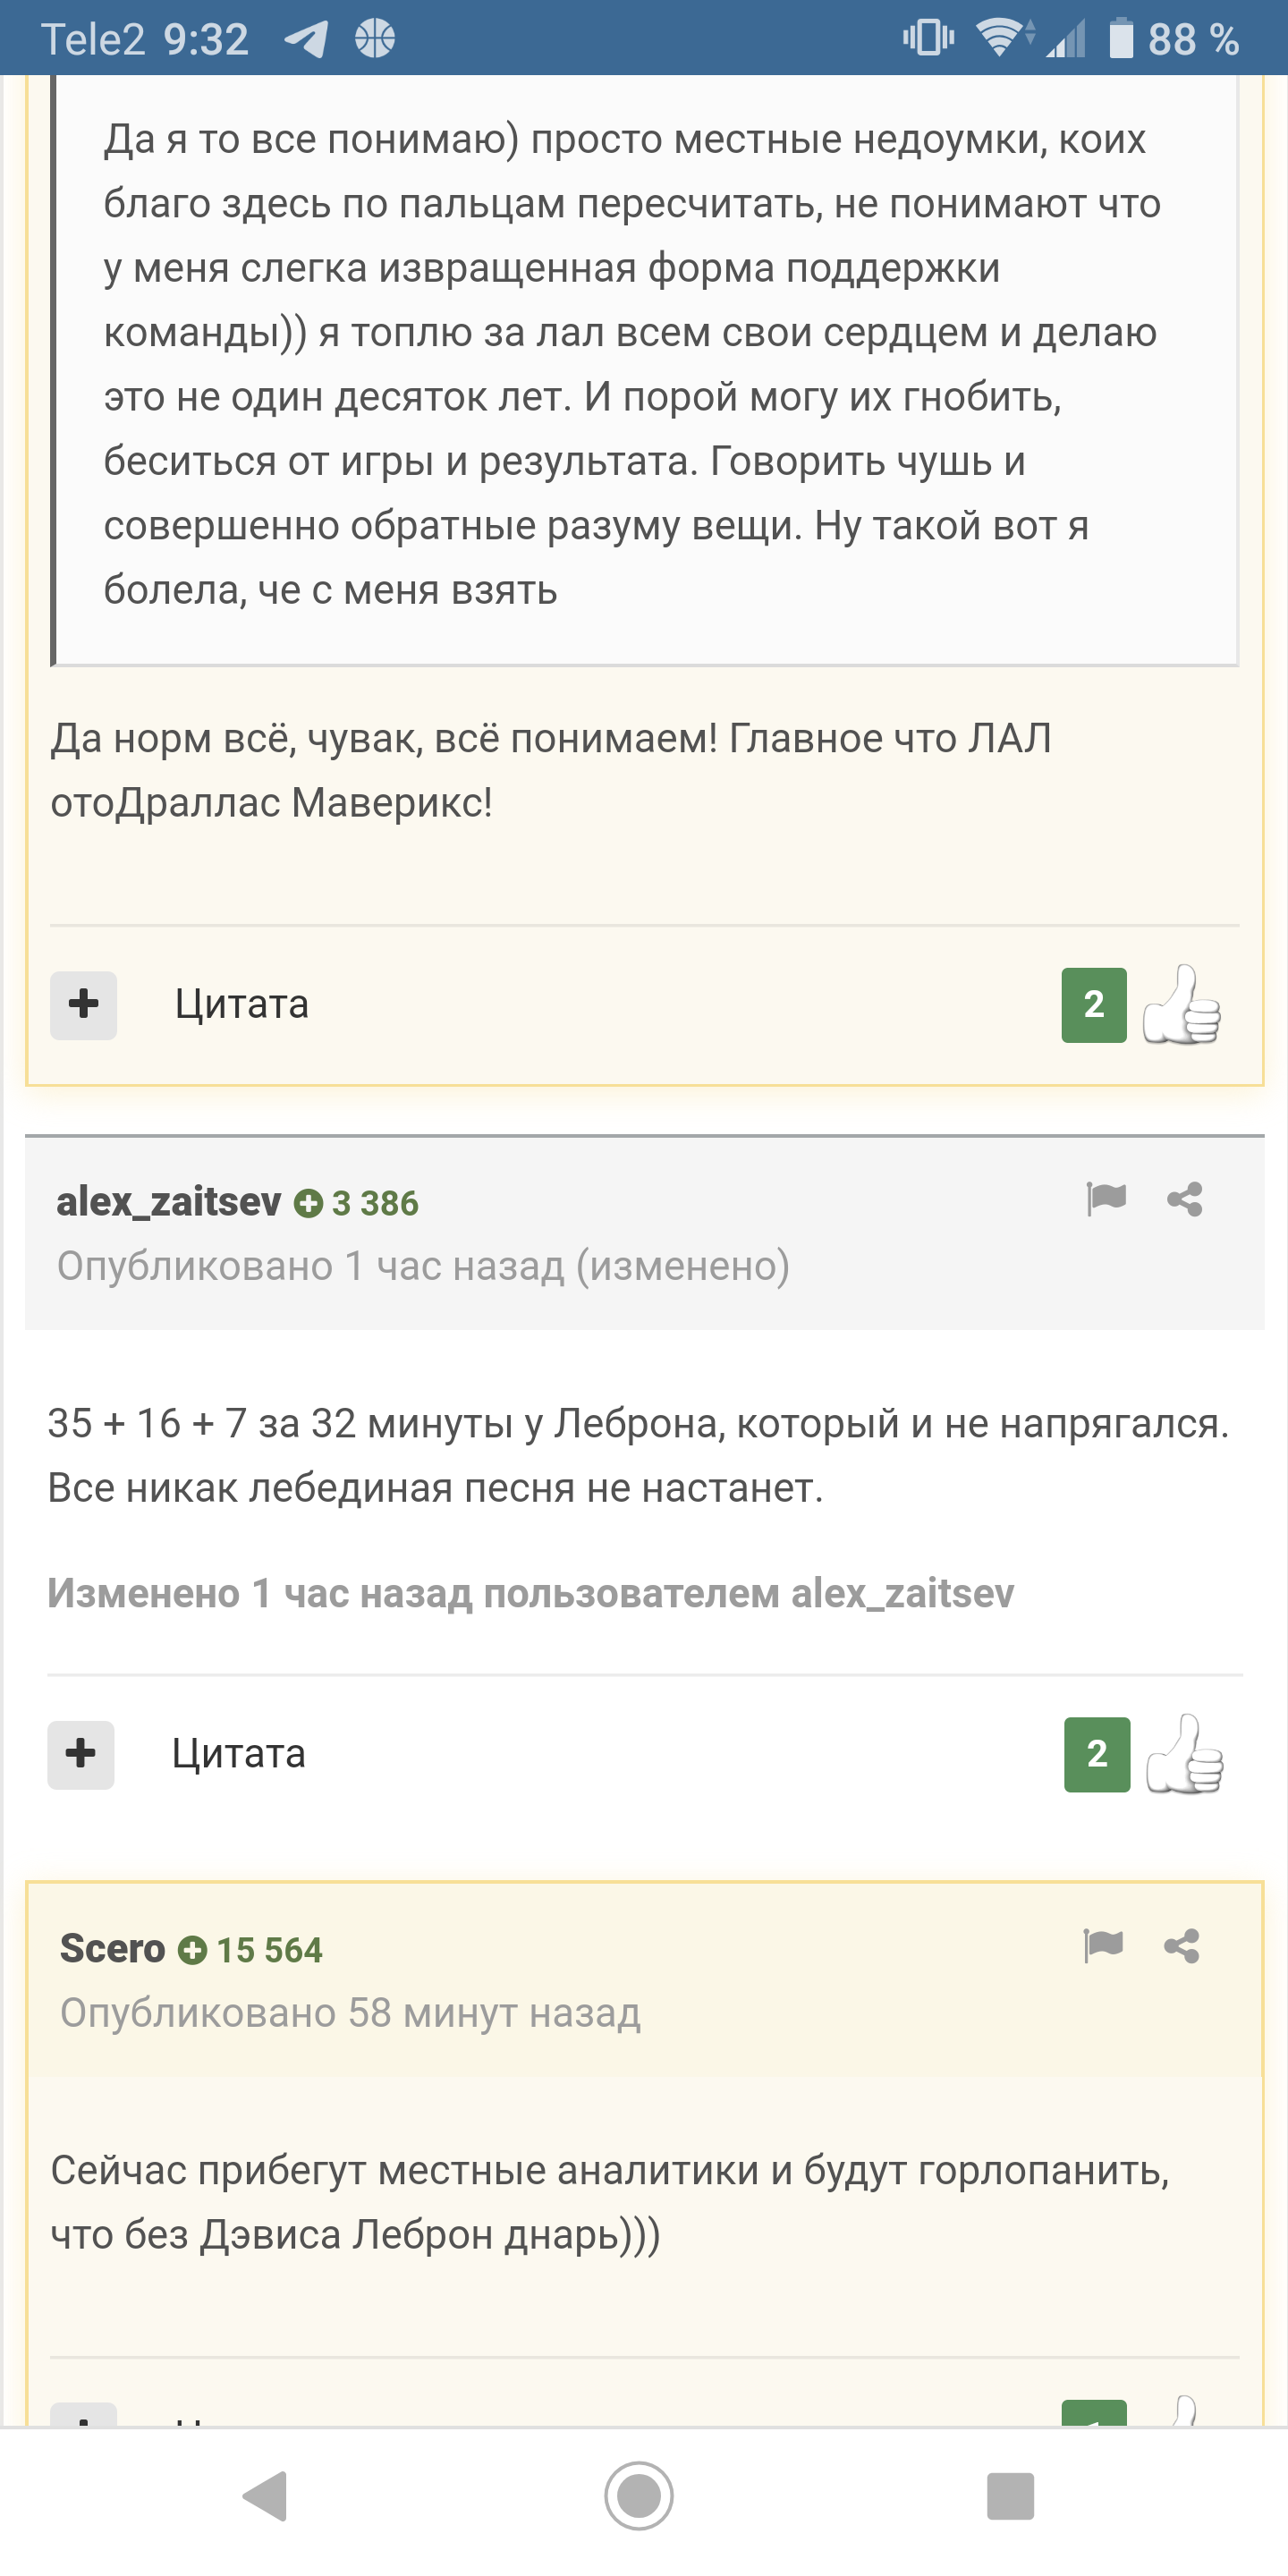The width and height of the screenshot is (1288, 2576).
Task: Toggle multiquote plus on the ЛАЛ reply
Action: tap(84, 1004)
